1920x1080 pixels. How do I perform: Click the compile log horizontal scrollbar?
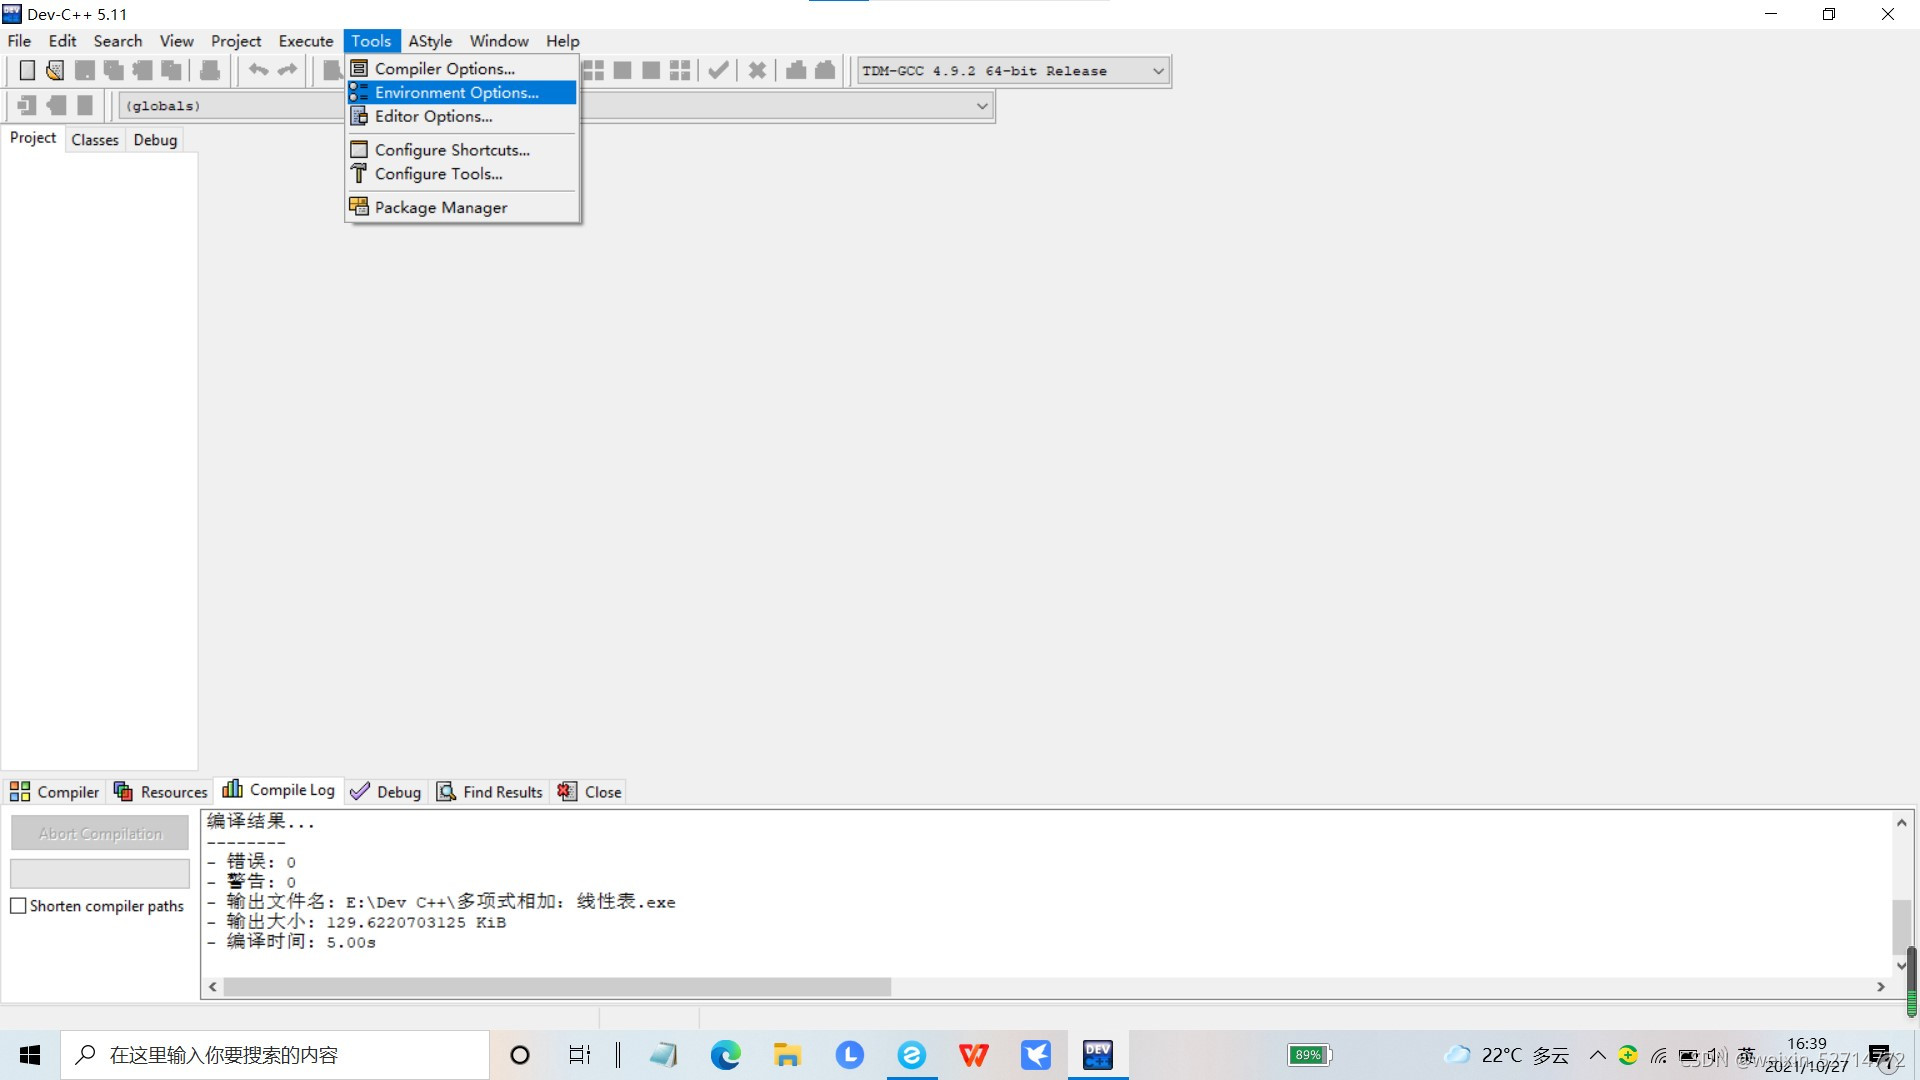[556, 987]
